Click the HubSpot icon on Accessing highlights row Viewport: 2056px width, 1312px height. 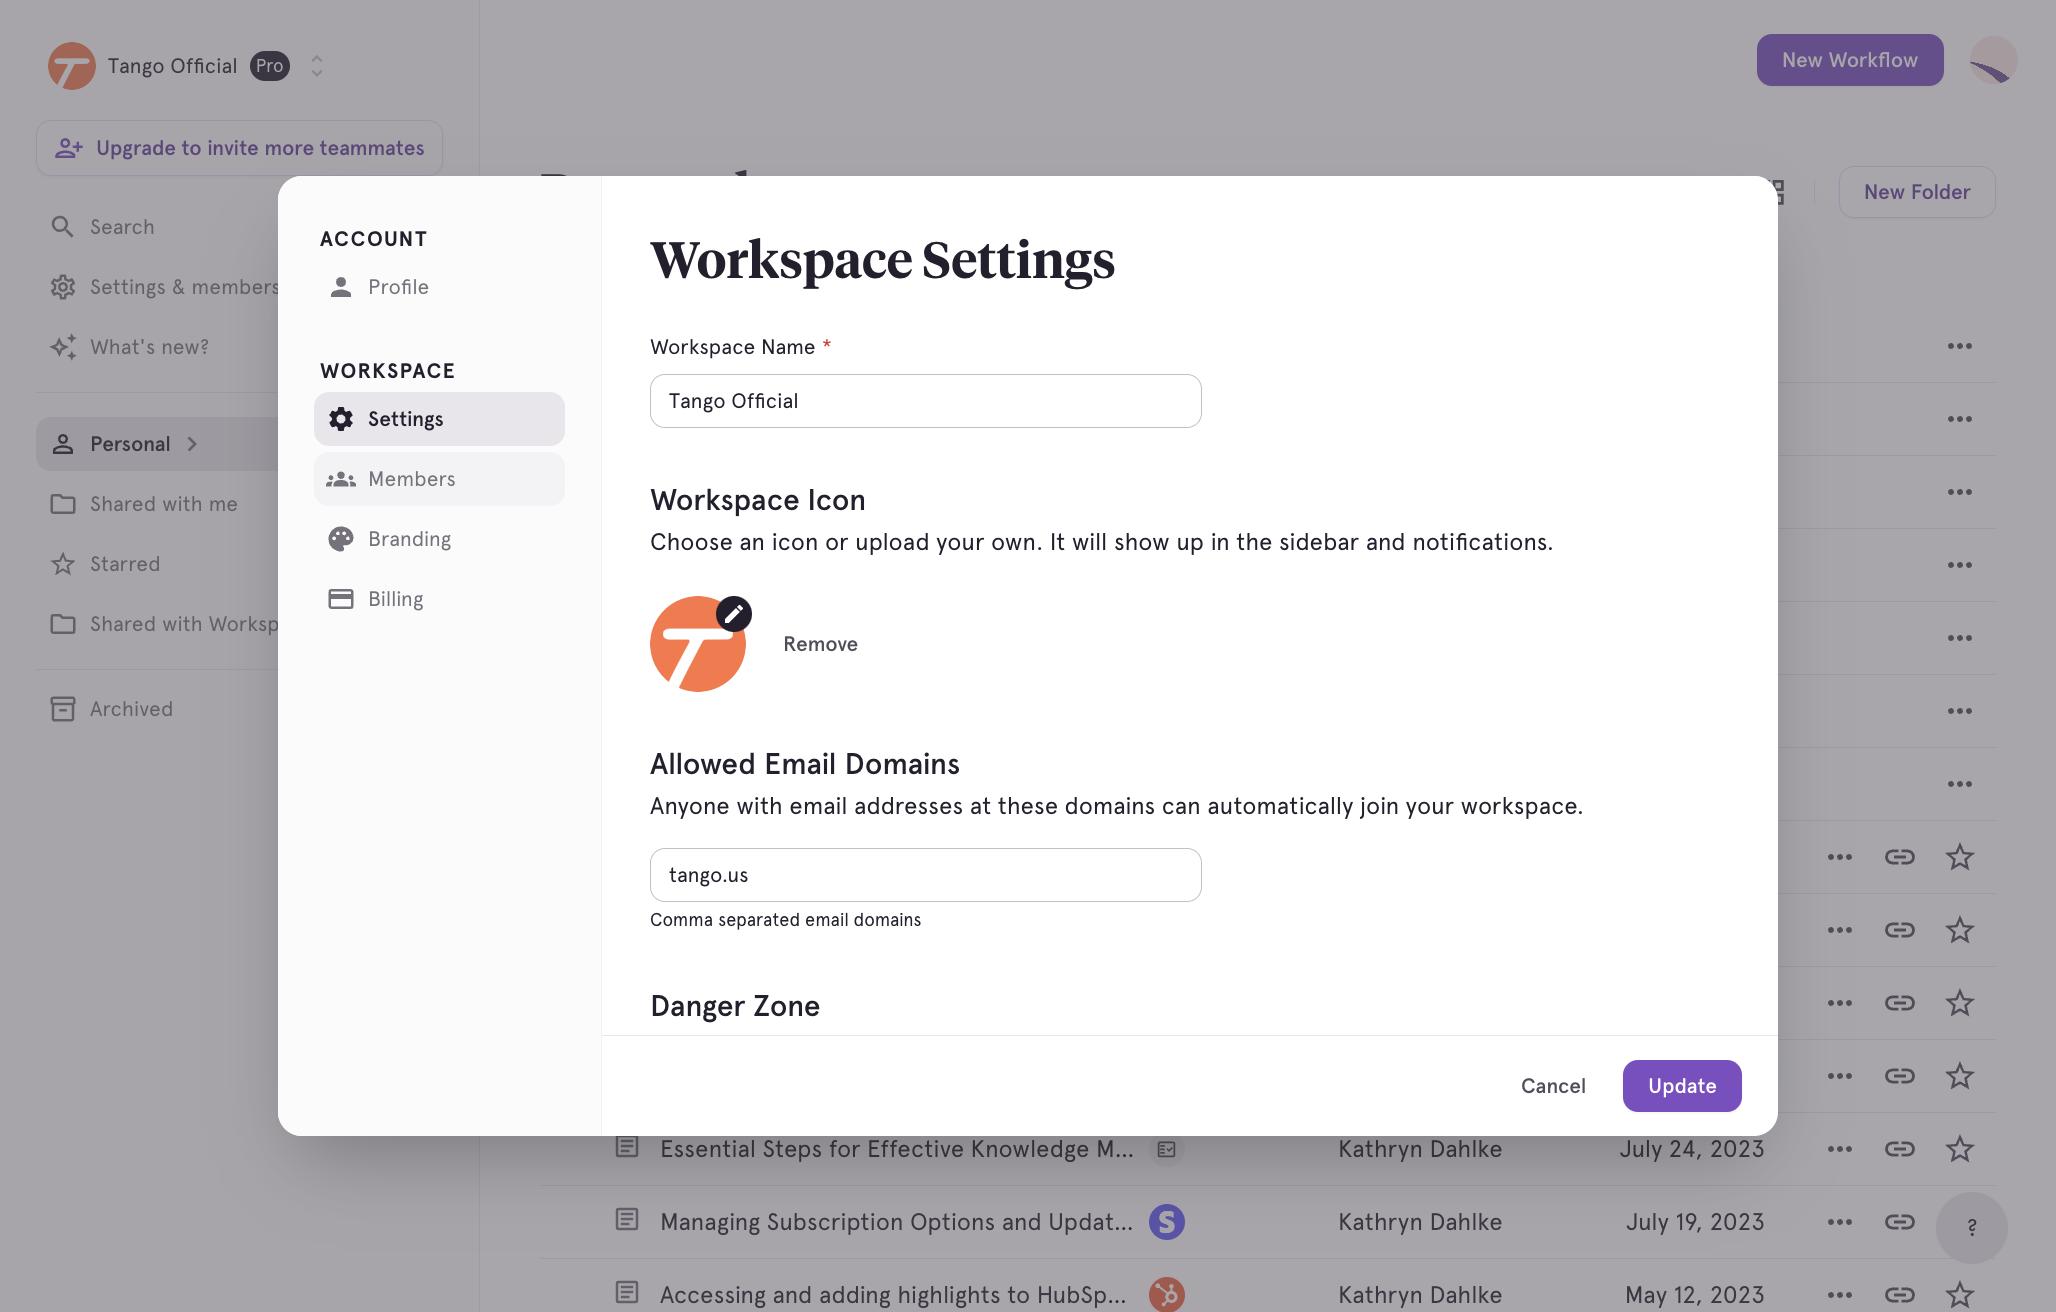pos(1167,1294)
